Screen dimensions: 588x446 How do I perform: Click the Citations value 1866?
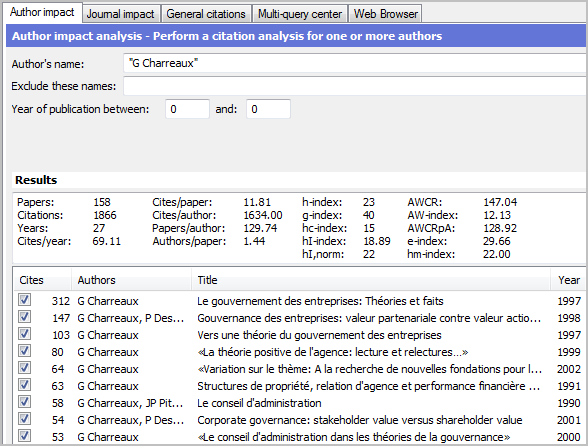point(105,215)
